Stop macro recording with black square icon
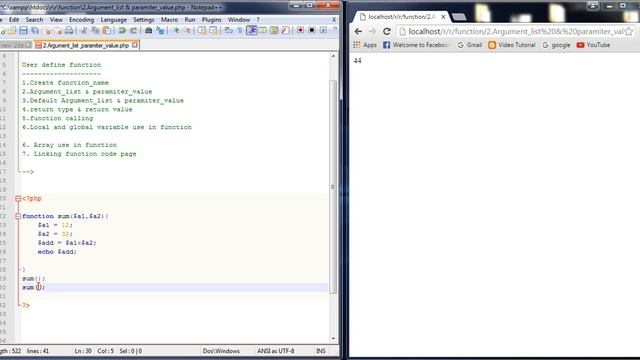The width and height of the screenshot is (640, 360). tap(312, 31)
